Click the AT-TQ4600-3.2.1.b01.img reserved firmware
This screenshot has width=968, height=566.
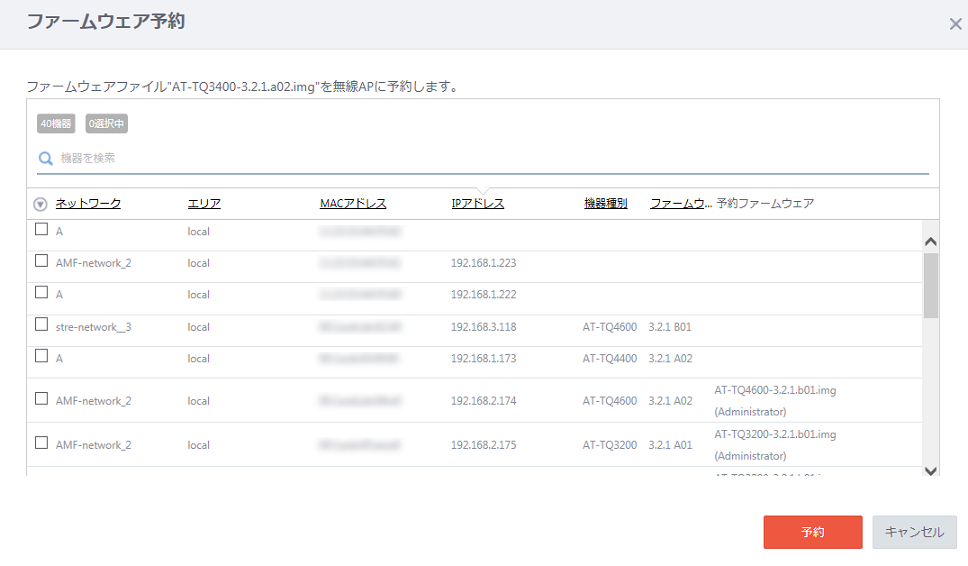[x=775, y=390]
